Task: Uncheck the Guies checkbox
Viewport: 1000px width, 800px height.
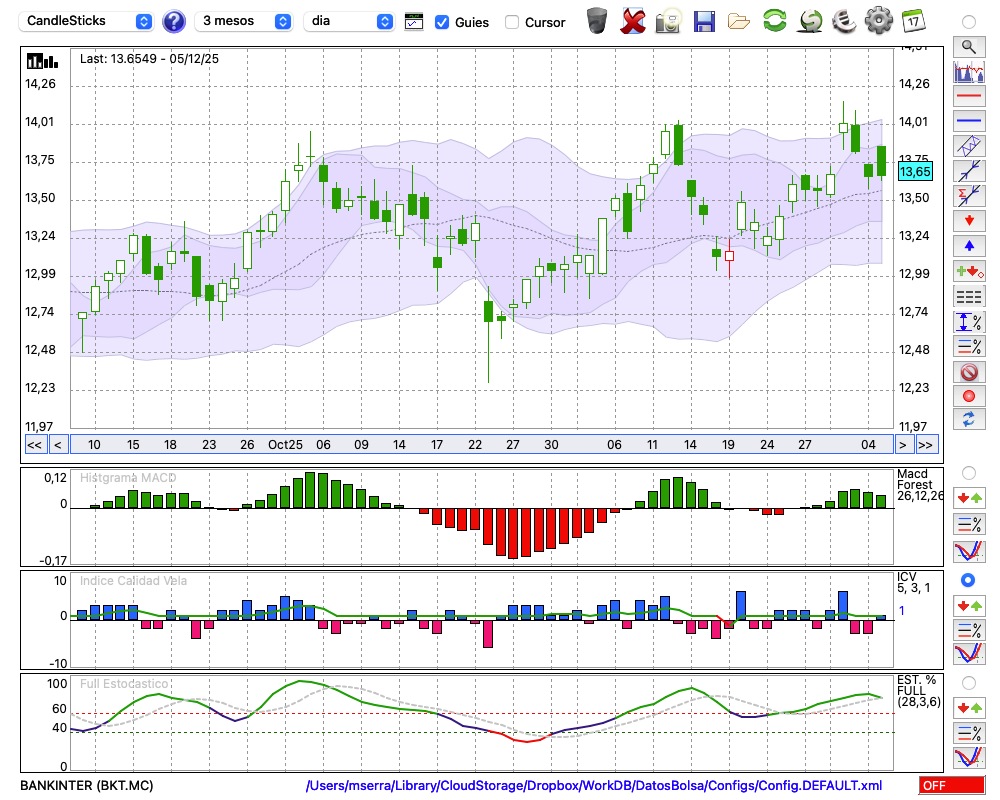Action: coord(442,21)
